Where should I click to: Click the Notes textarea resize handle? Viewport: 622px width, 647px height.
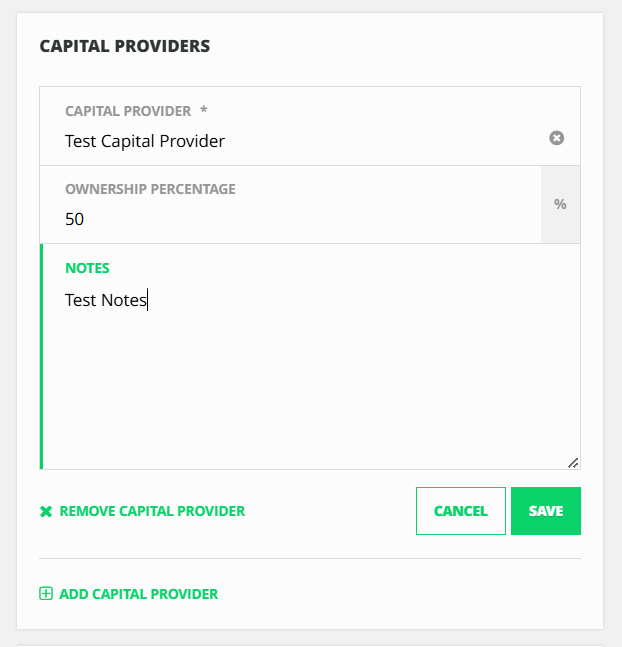(x=573, y=463)
